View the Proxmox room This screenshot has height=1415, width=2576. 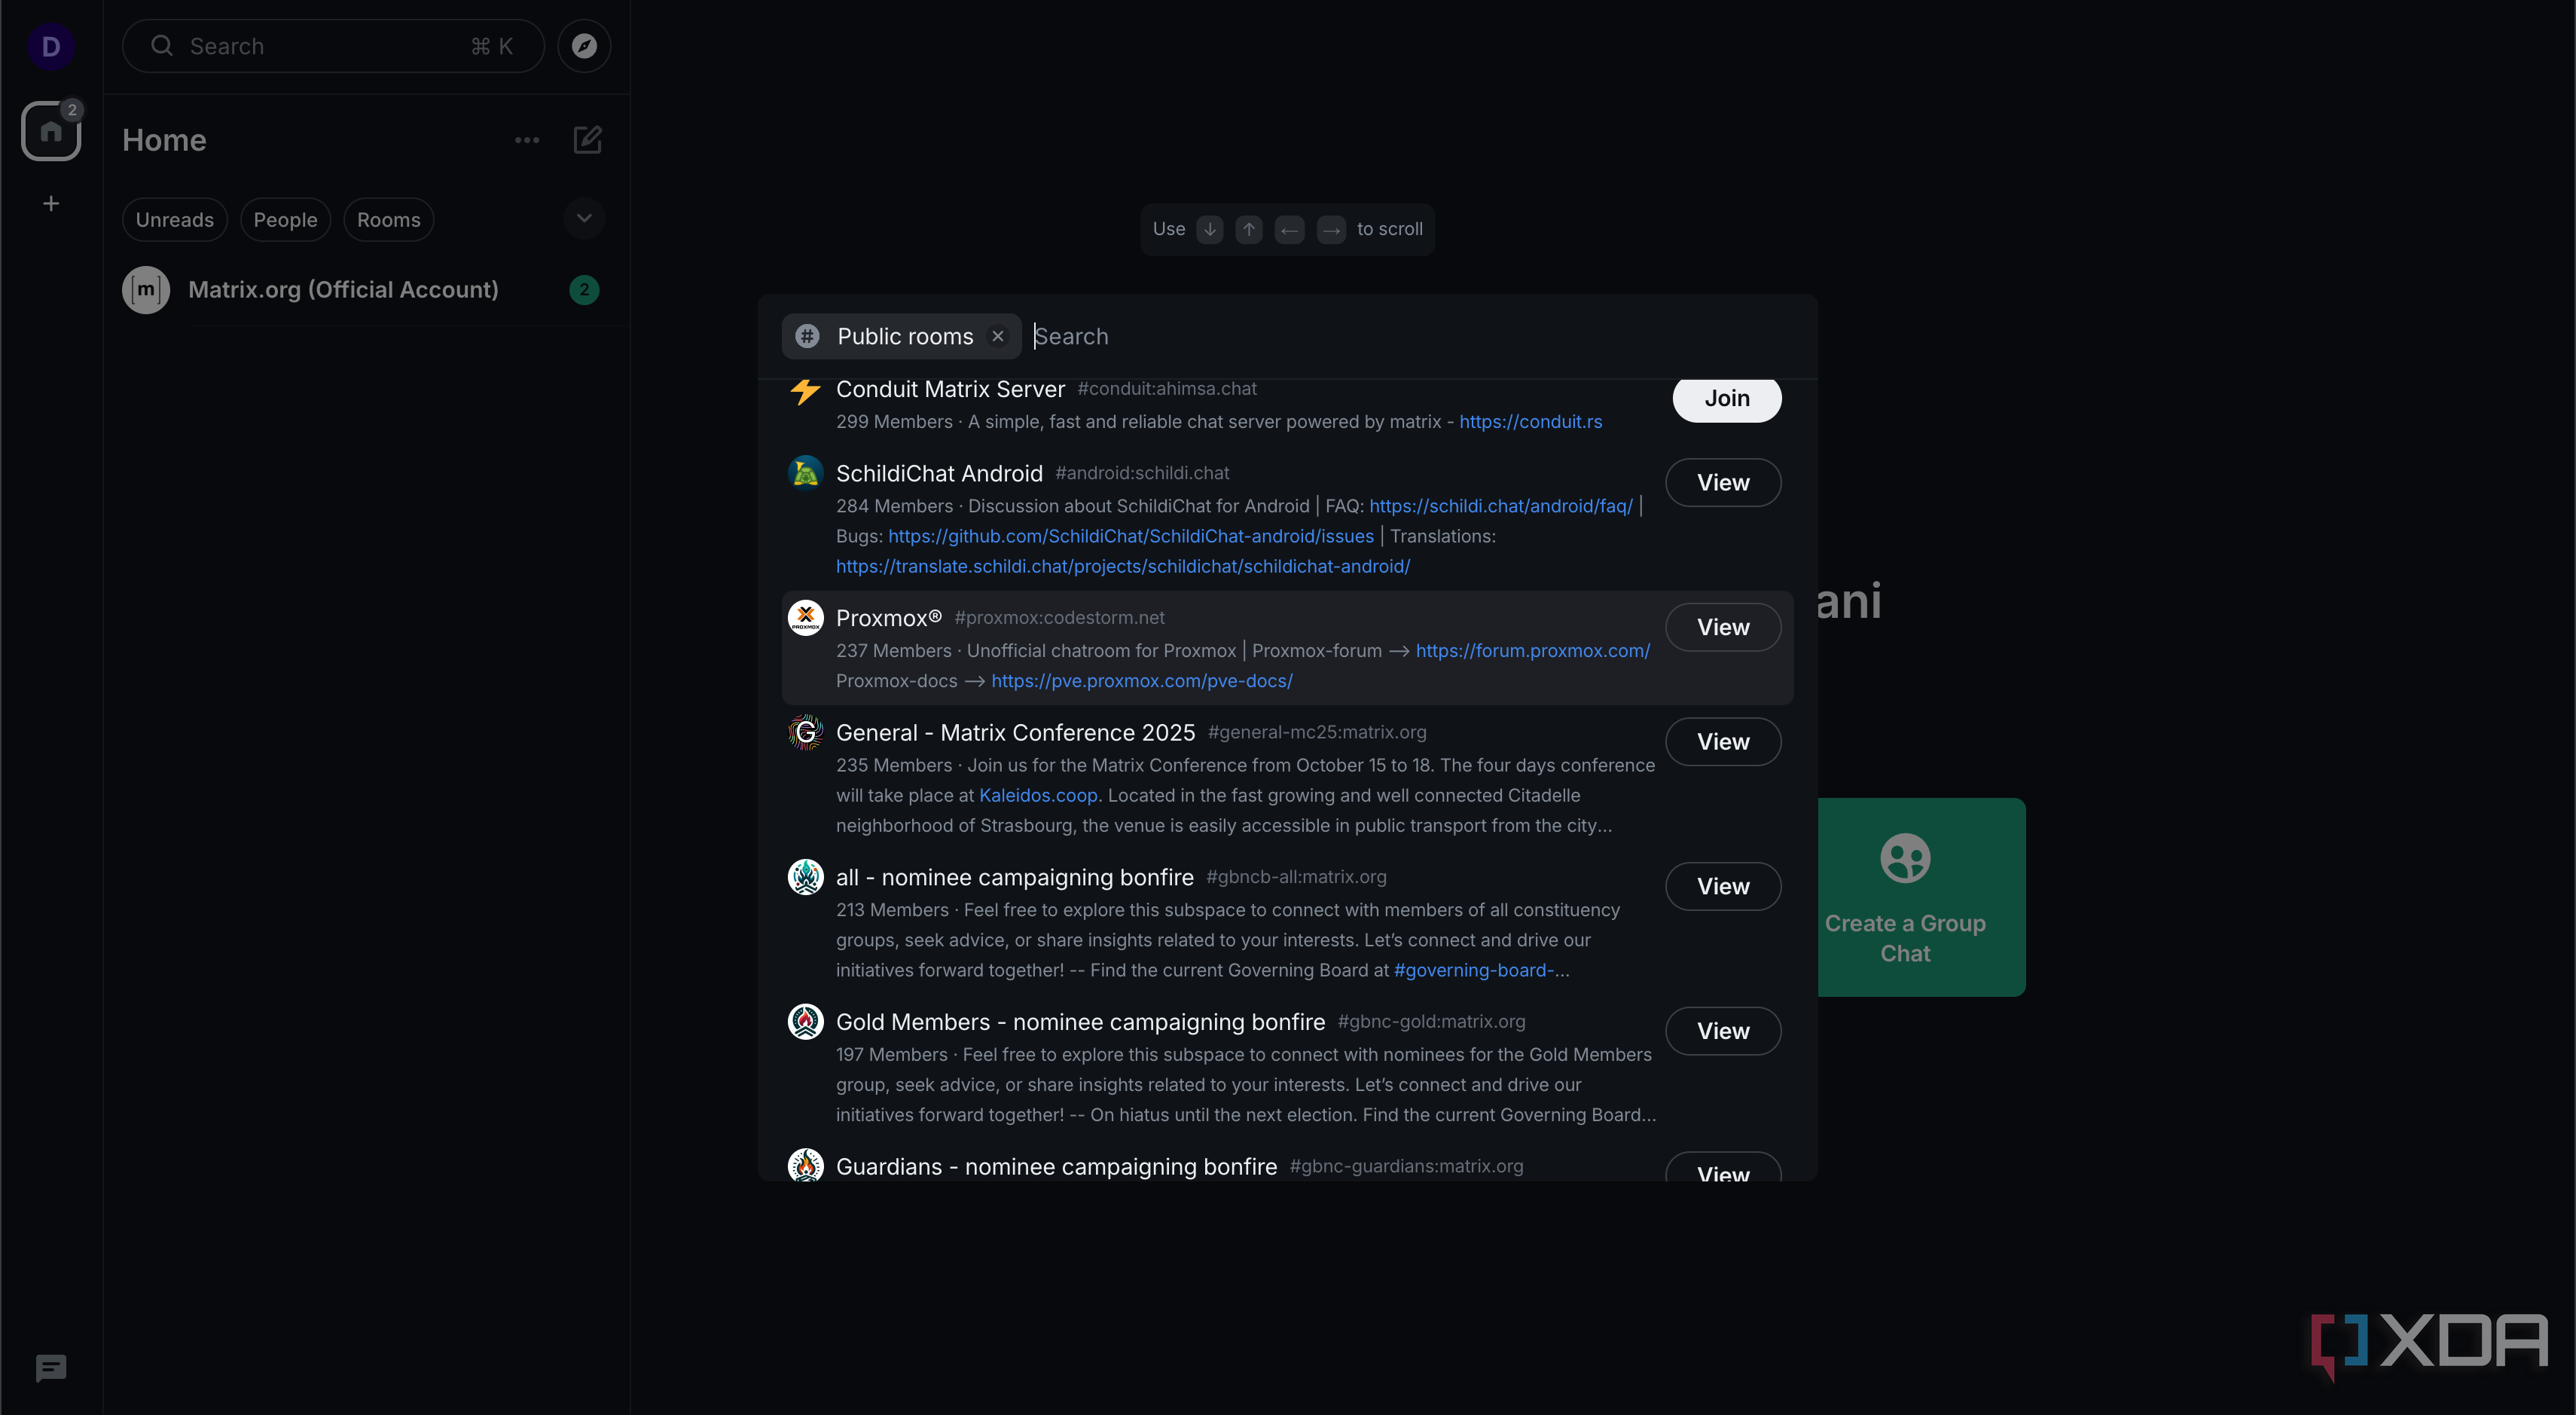click(1722, 627)
